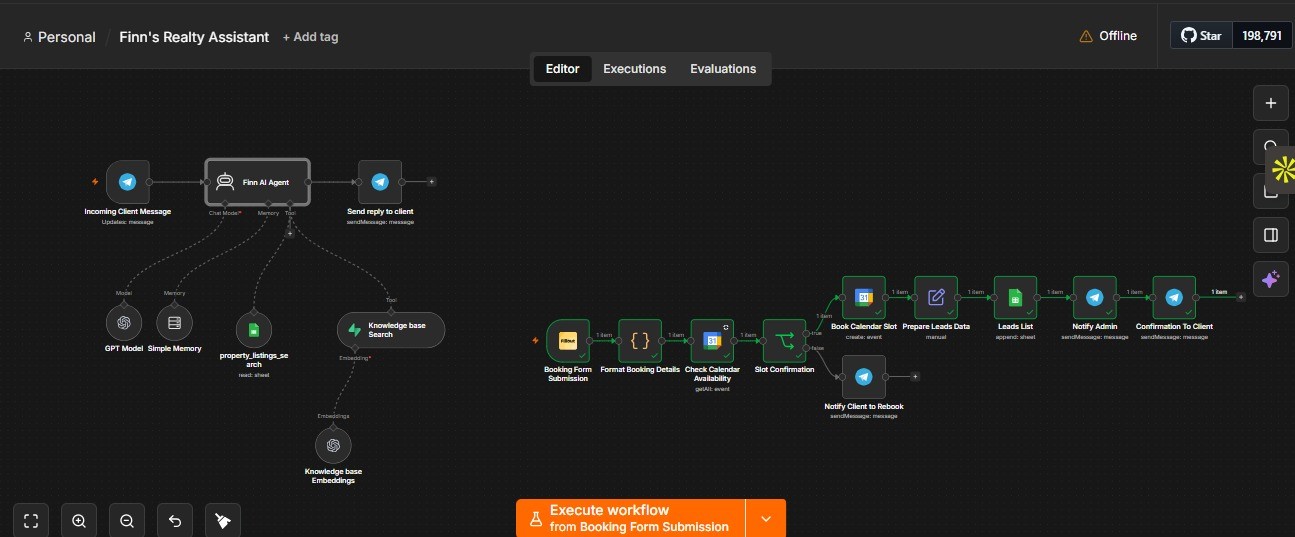This screenshot has width=1295, height=537.
Task: Open the property_listings_search sheet node
Action: click(x=254, y=330)
